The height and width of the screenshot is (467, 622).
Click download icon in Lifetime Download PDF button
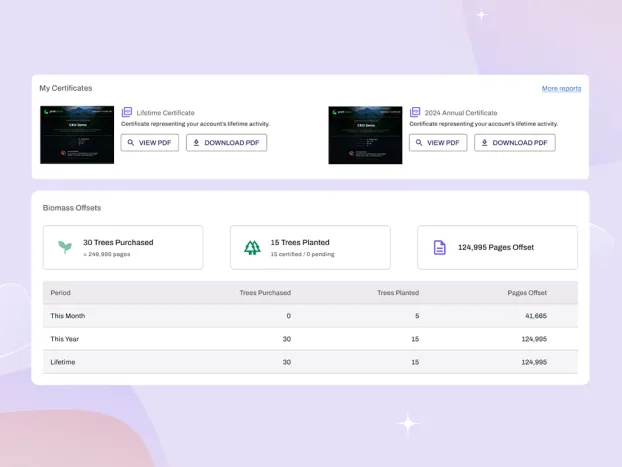pyautogui.click(x=196, y=143)
